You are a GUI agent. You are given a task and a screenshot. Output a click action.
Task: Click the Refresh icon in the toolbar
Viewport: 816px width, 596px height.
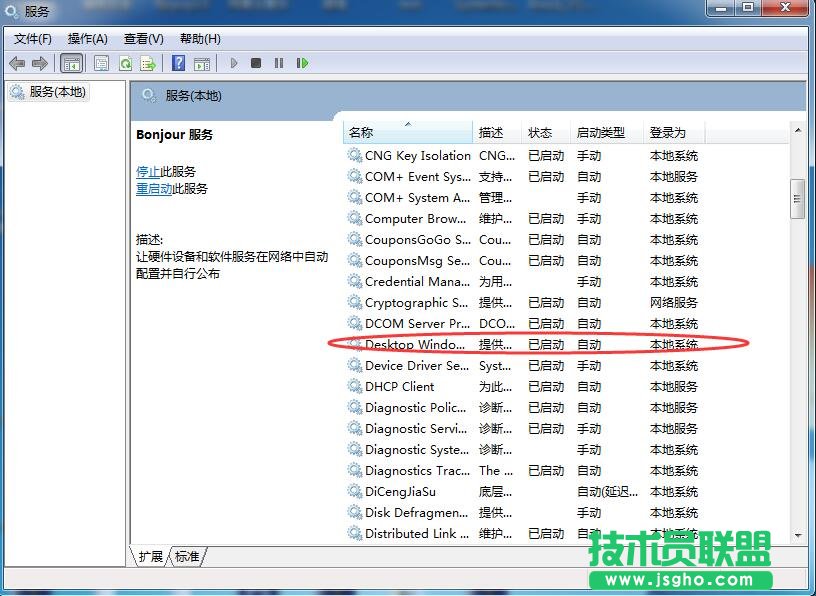point(125,63)
